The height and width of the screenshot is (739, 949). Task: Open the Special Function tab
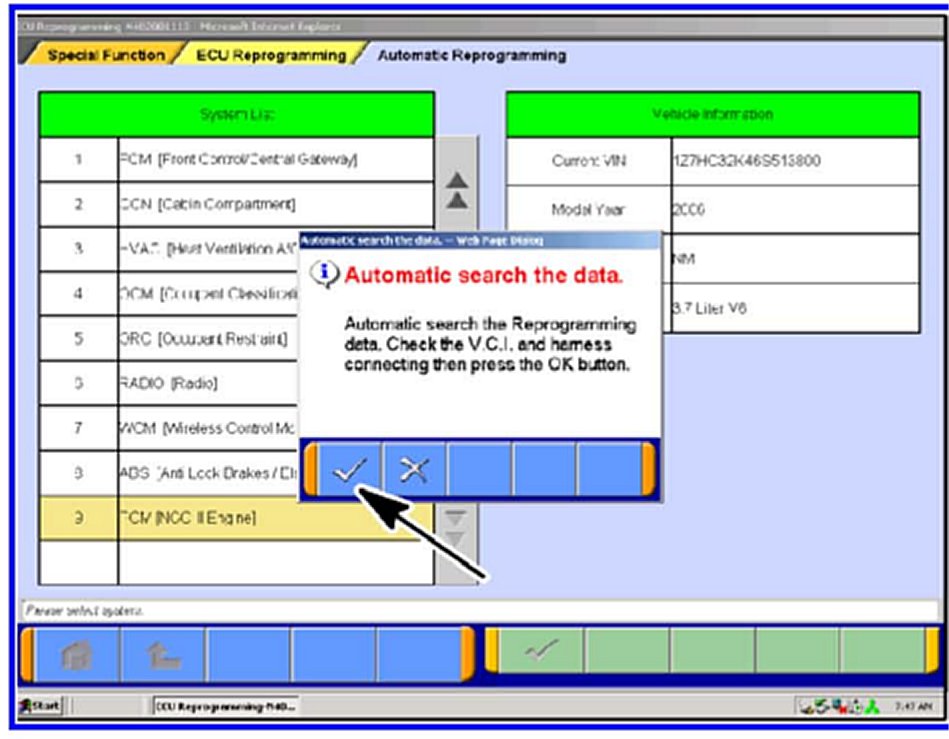[107, 55]
